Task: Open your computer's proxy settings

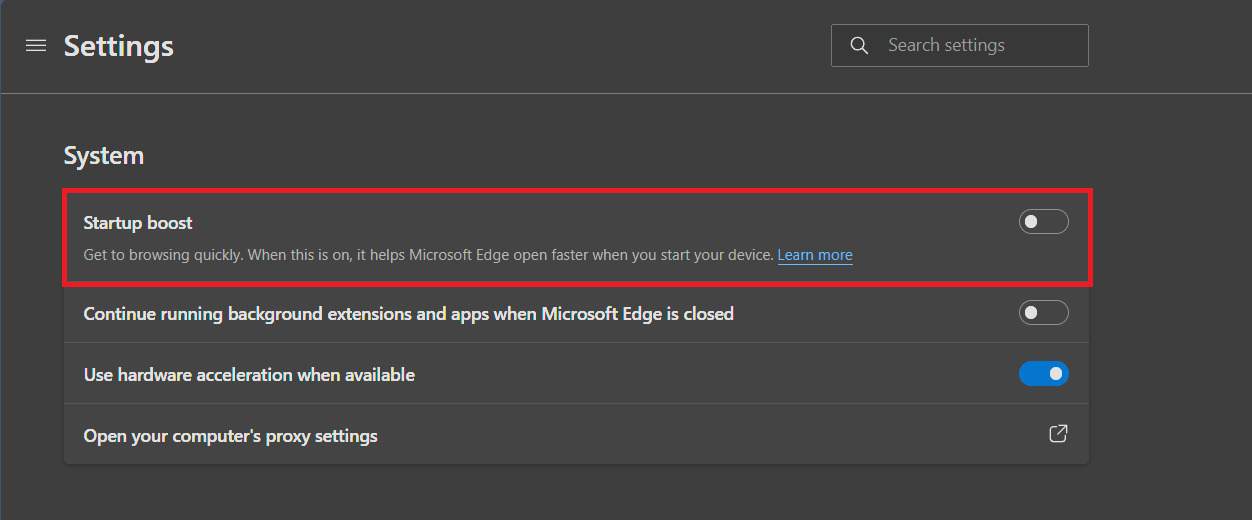Action: pyautogui.click(x=230, y=436)
